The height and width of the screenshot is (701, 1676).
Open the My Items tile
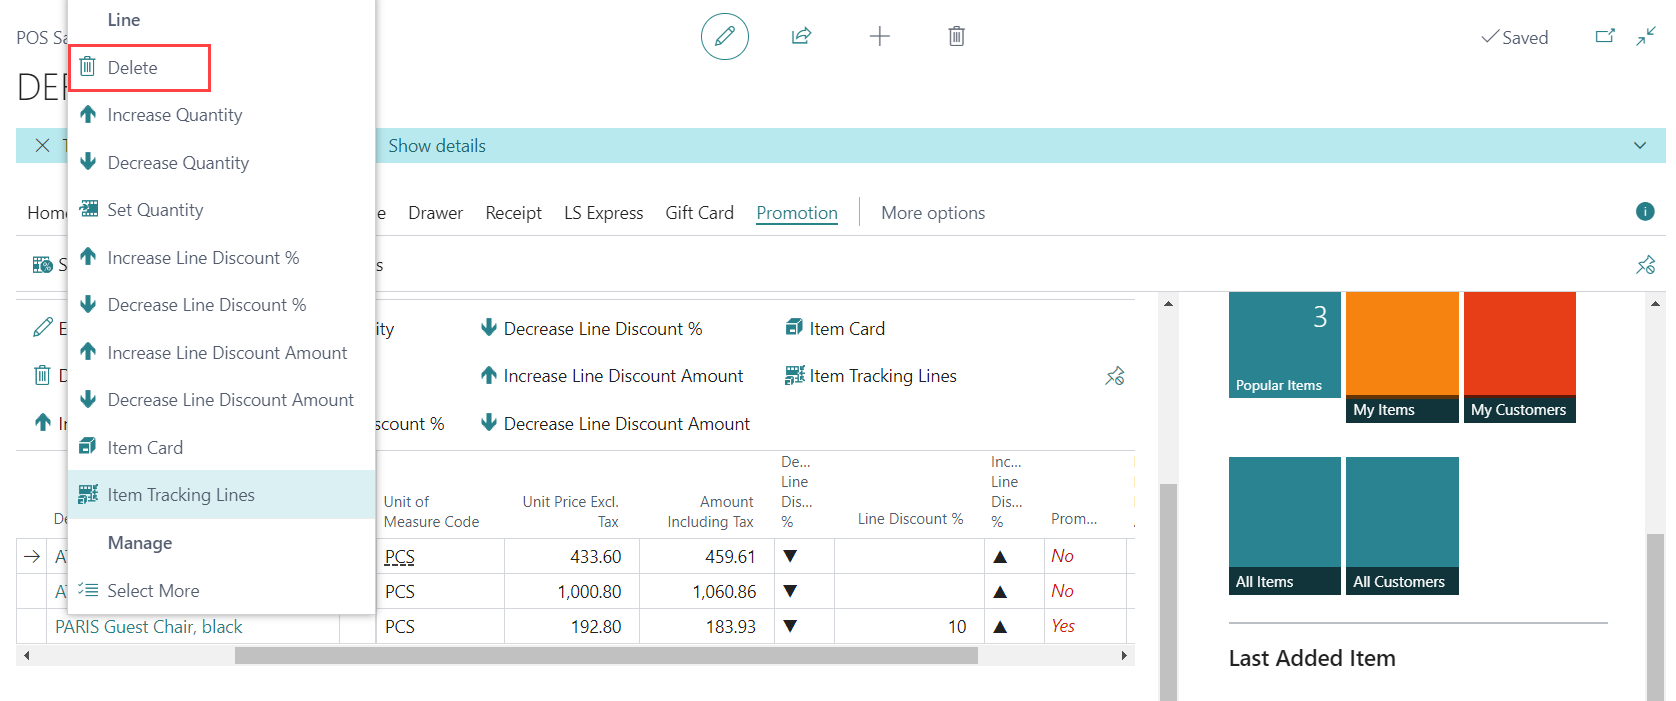1402,357
